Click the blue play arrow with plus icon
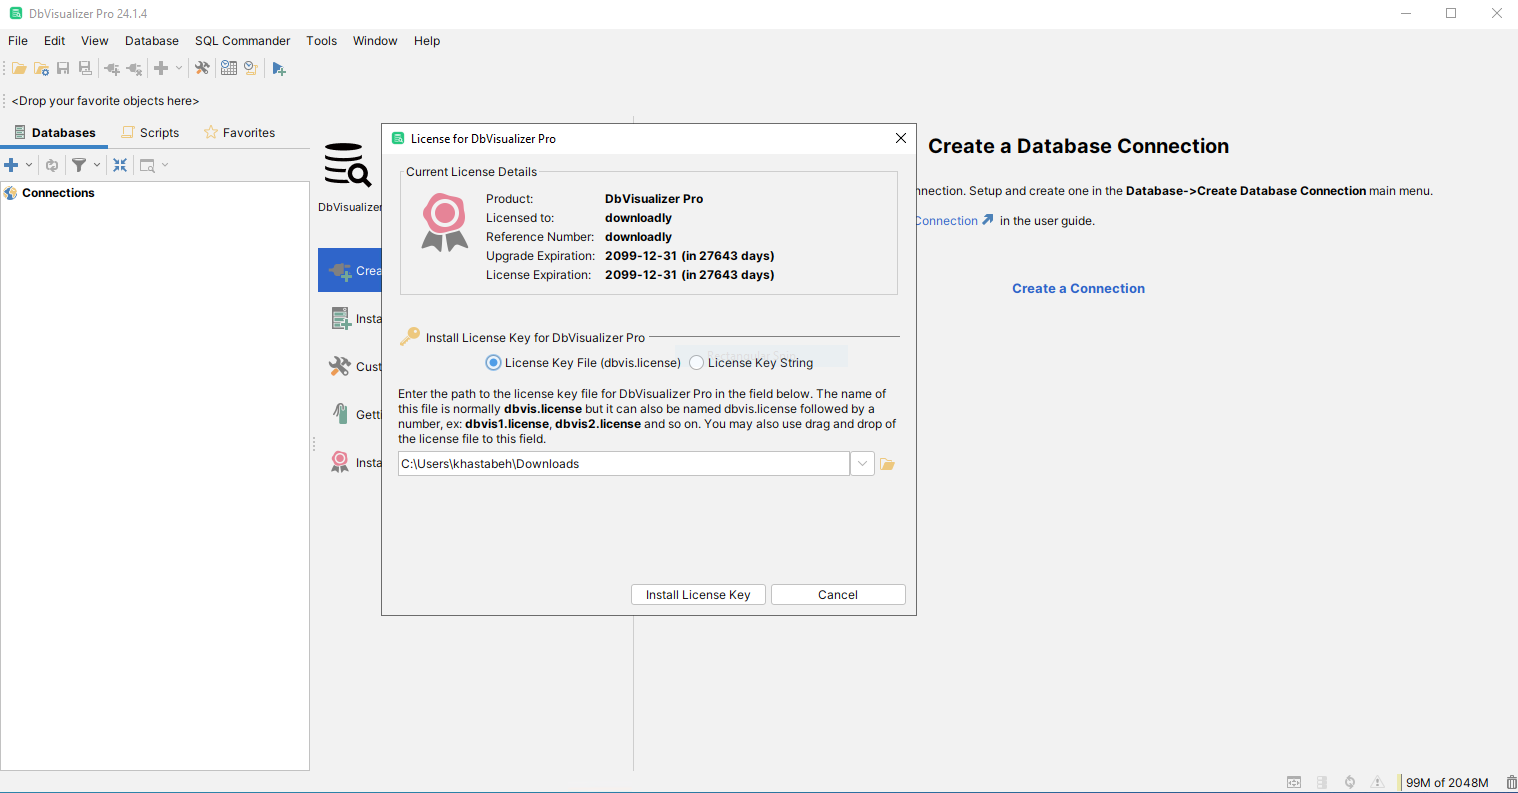This screenshot has width=1518, height=793. click(279, 68)
